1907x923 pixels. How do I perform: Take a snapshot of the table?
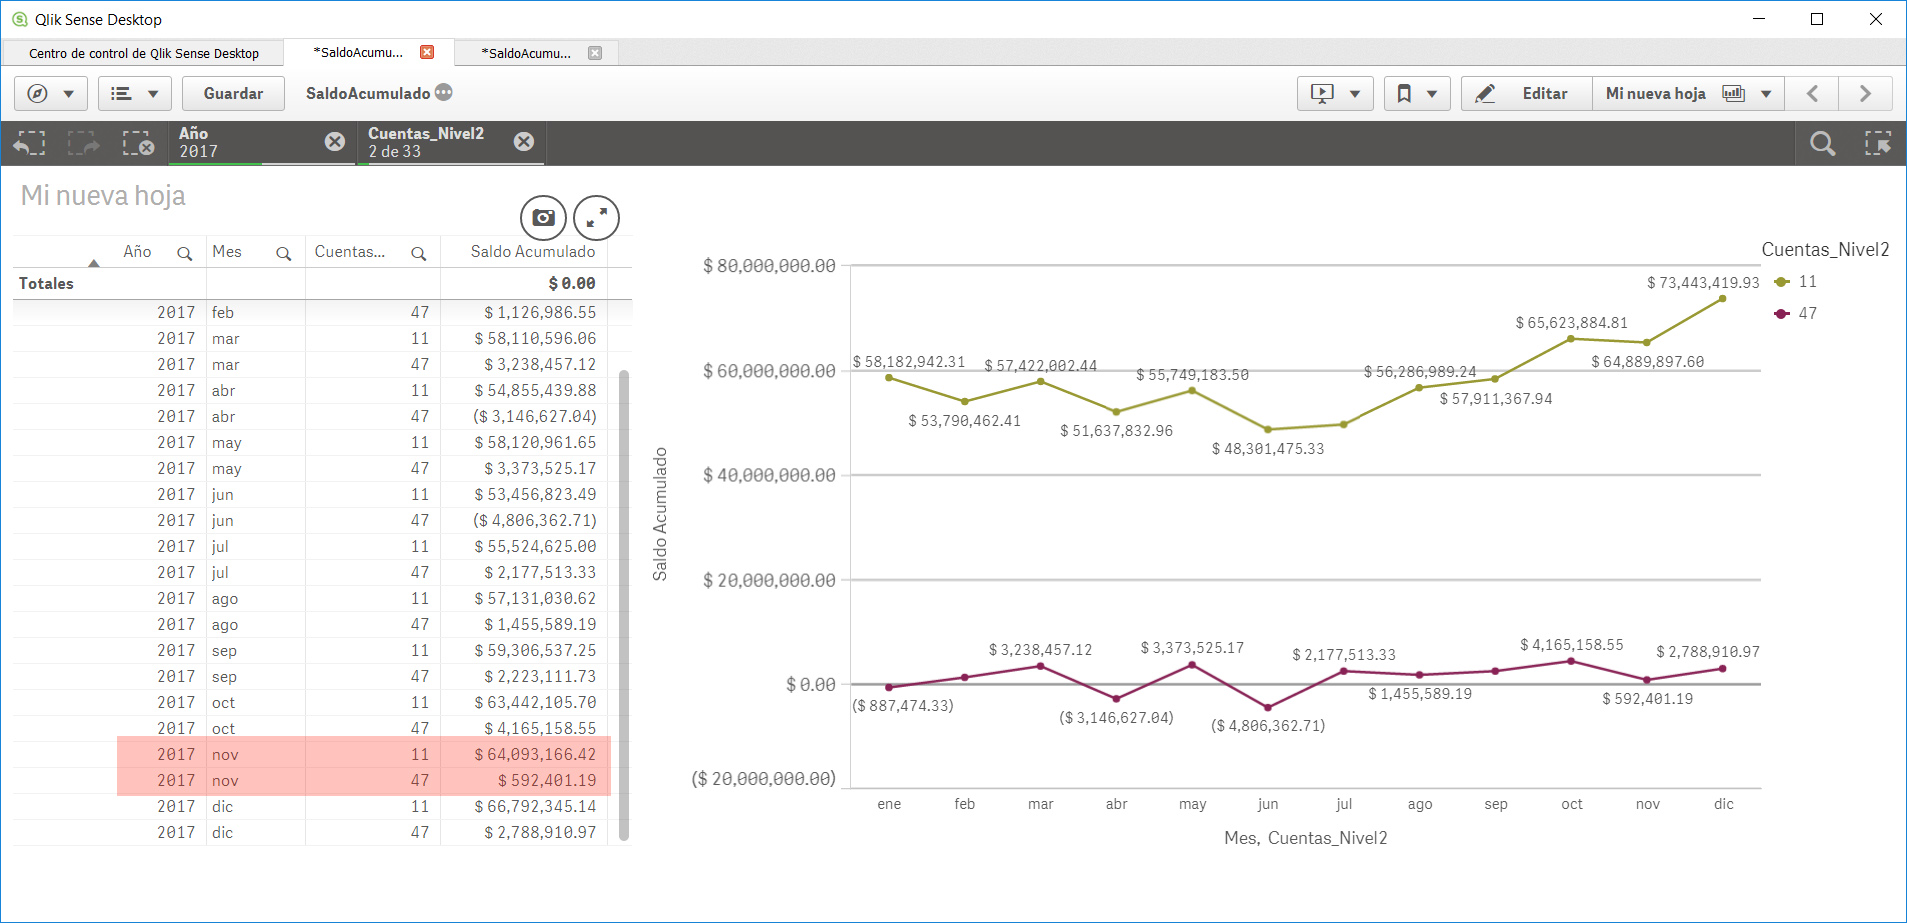[x=543, y=217]
